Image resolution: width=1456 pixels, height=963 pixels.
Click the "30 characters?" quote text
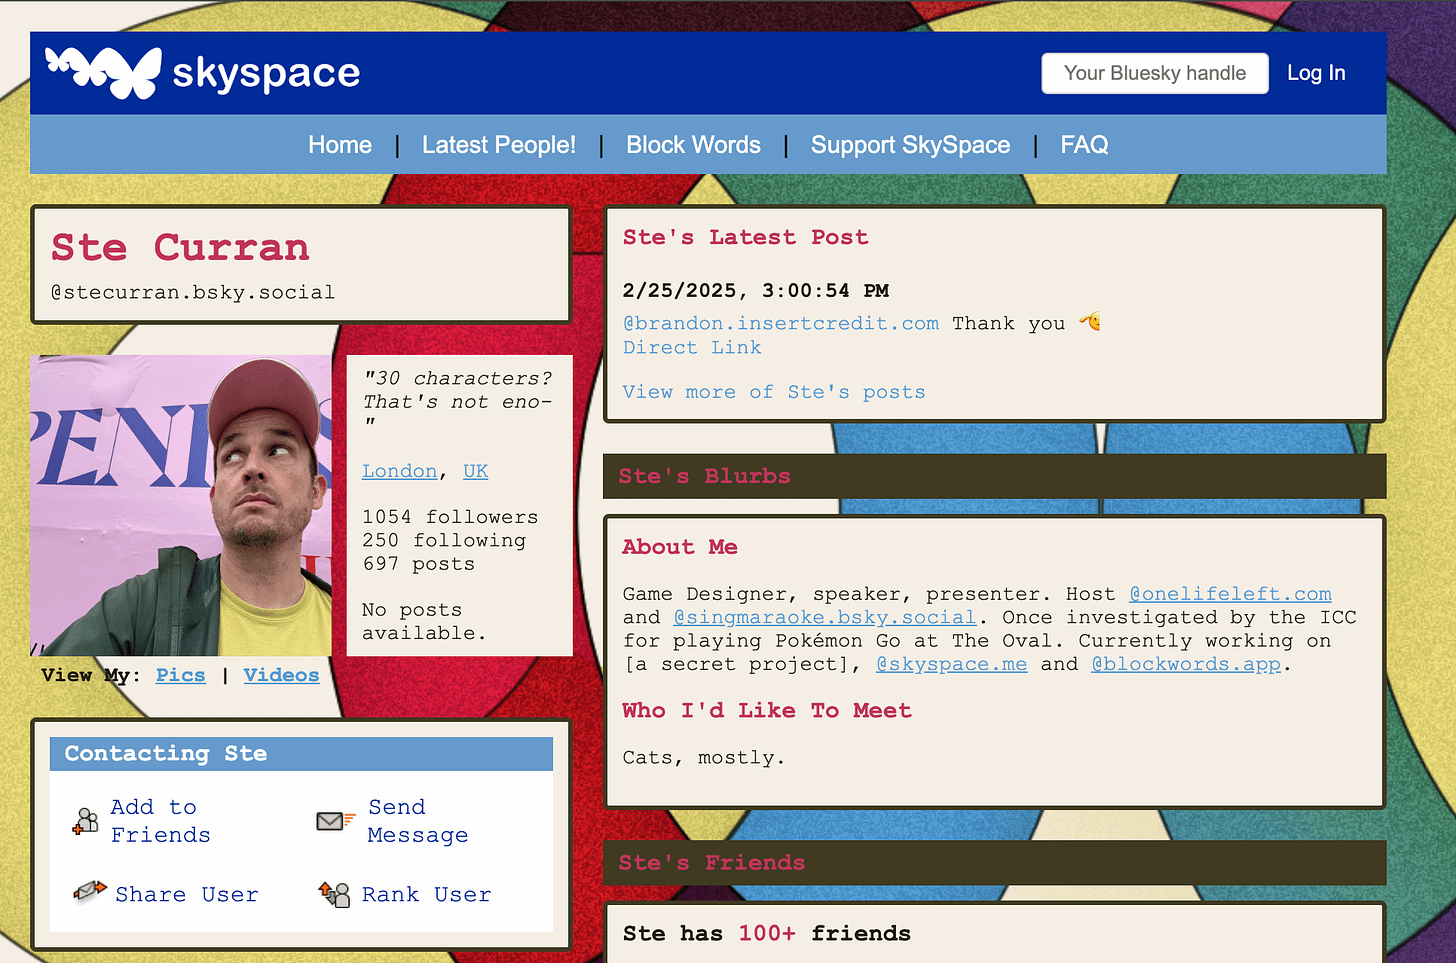pos(457,401)
